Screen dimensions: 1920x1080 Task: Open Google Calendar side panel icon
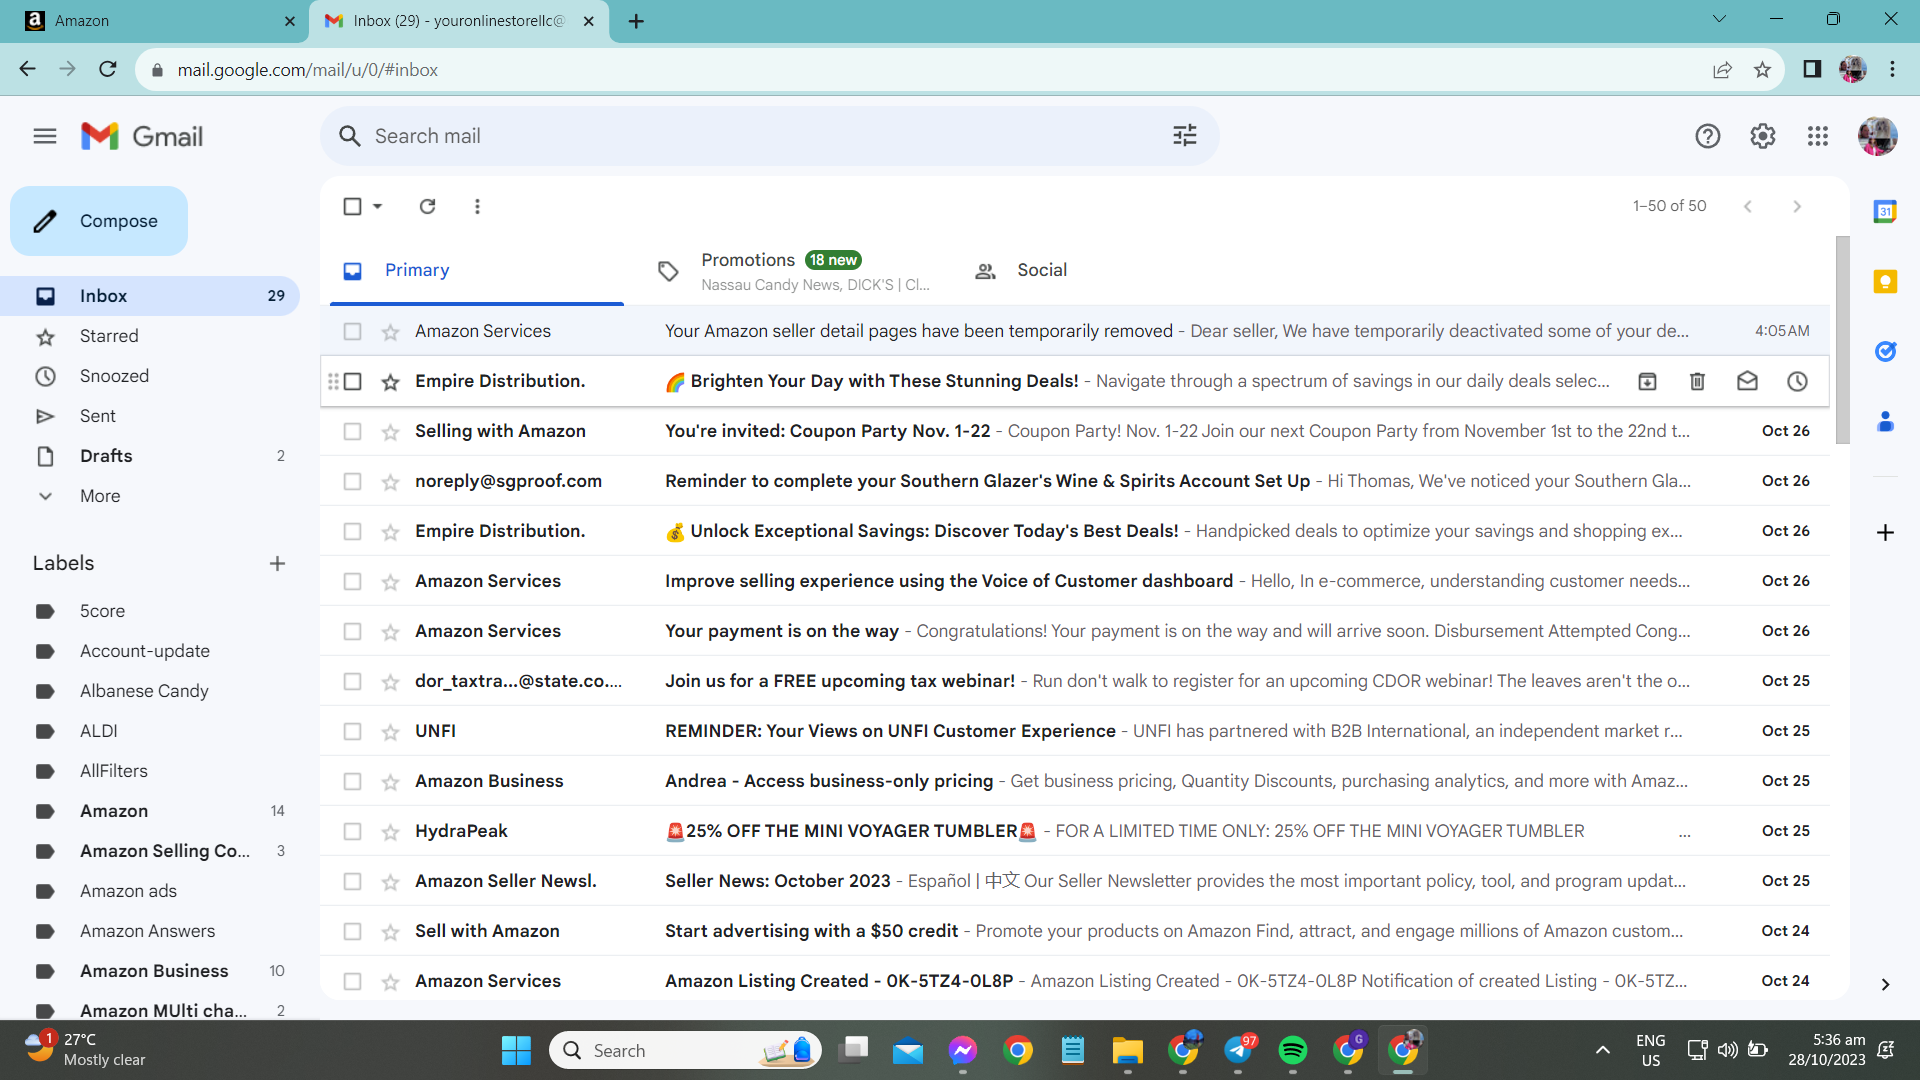pos(1885,211)
